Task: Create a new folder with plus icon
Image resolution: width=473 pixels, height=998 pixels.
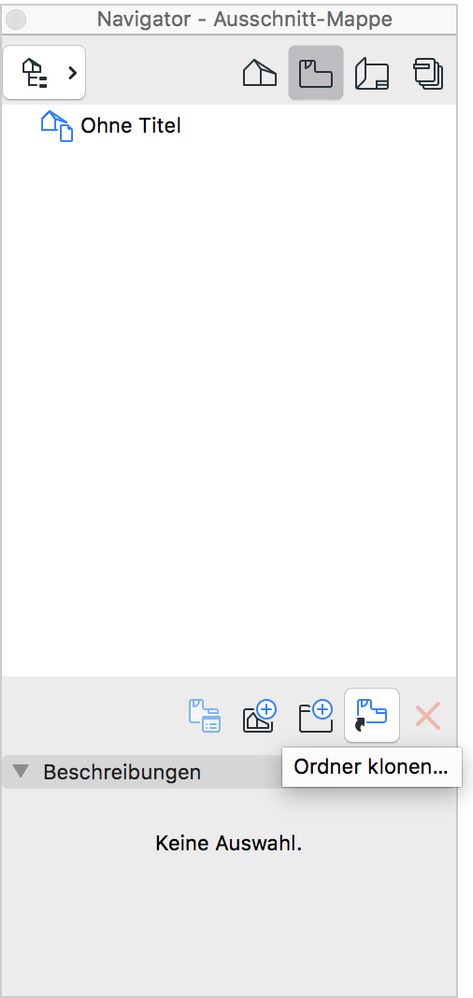Action: (316, 715)
